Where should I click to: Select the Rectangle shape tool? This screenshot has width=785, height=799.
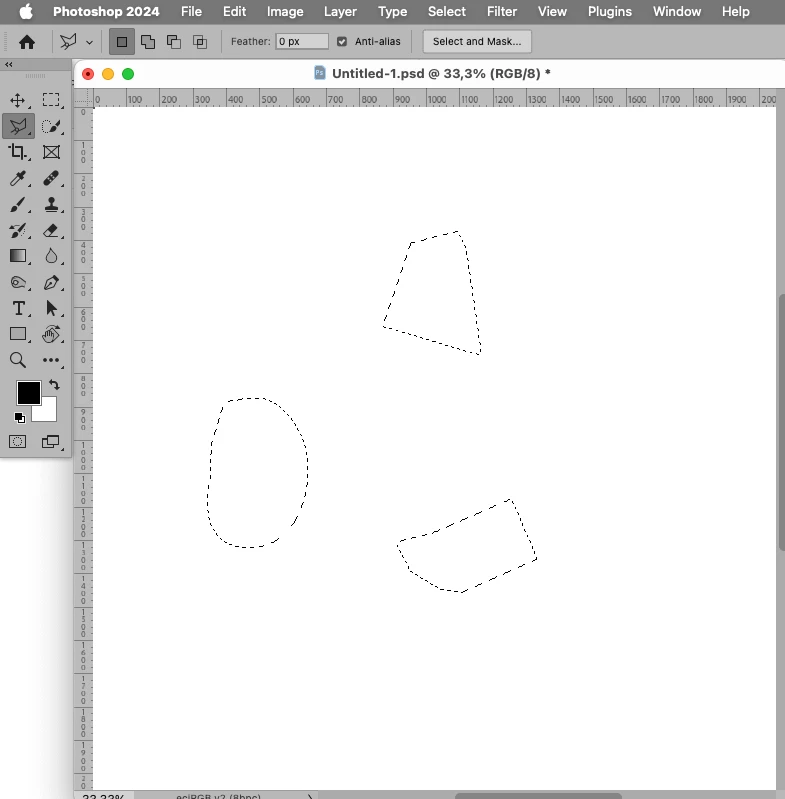(18, 334)
